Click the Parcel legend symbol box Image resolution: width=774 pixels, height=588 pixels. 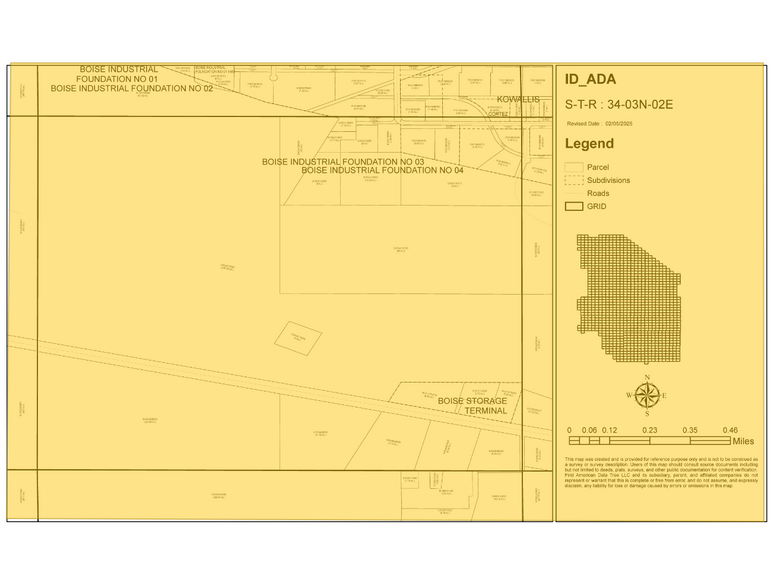click(x=574, y=167)
